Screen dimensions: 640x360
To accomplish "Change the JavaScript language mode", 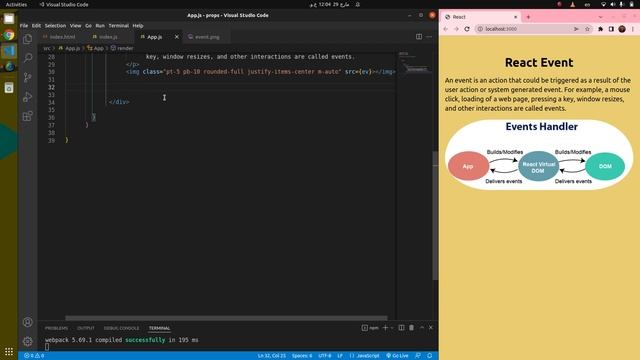I will pos(364,356).
